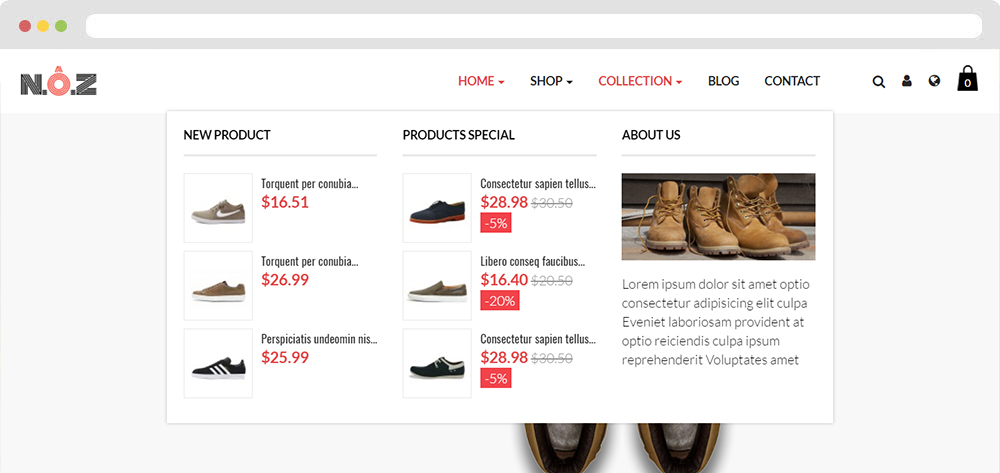Open the Libero conseq faucibus product link

click(x=533, y=261)
